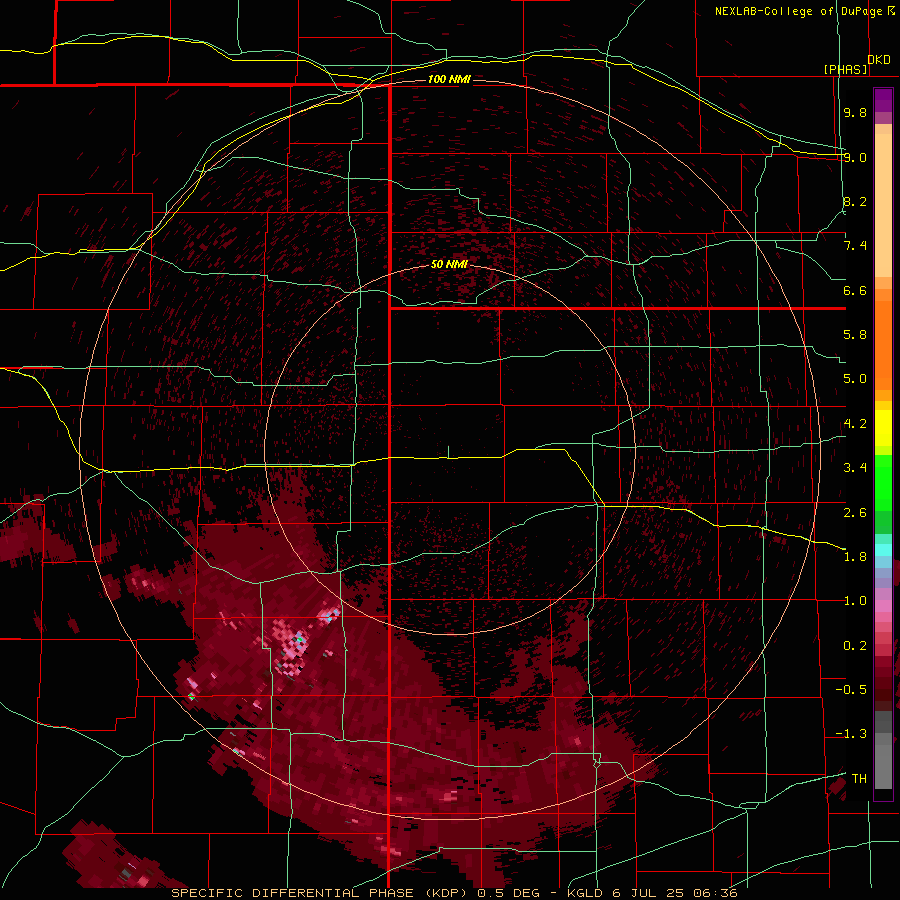900x900 pixels.
Task: Select the TH threshold label on the scale
Action: point(859,779)
